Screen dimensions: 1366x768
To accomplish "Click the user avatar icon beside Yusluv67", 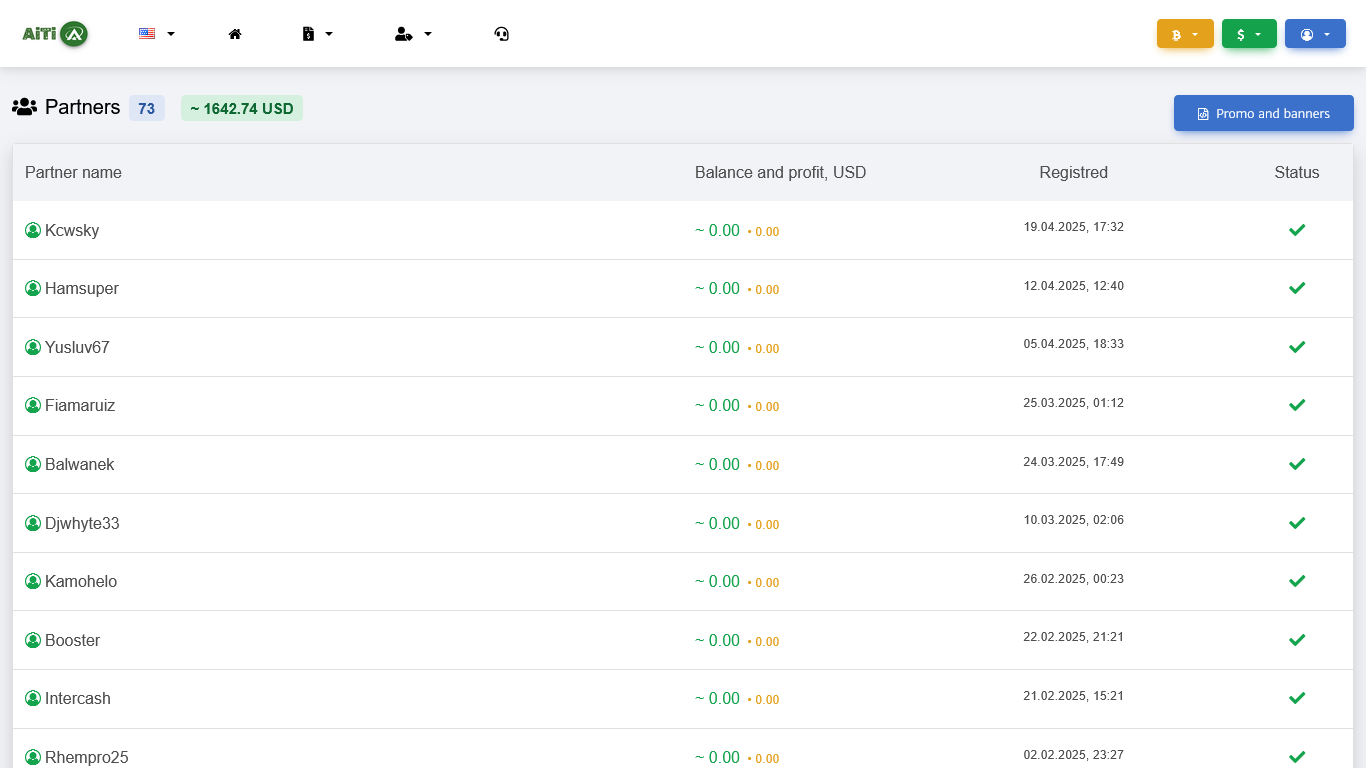I will coord(33,347).
